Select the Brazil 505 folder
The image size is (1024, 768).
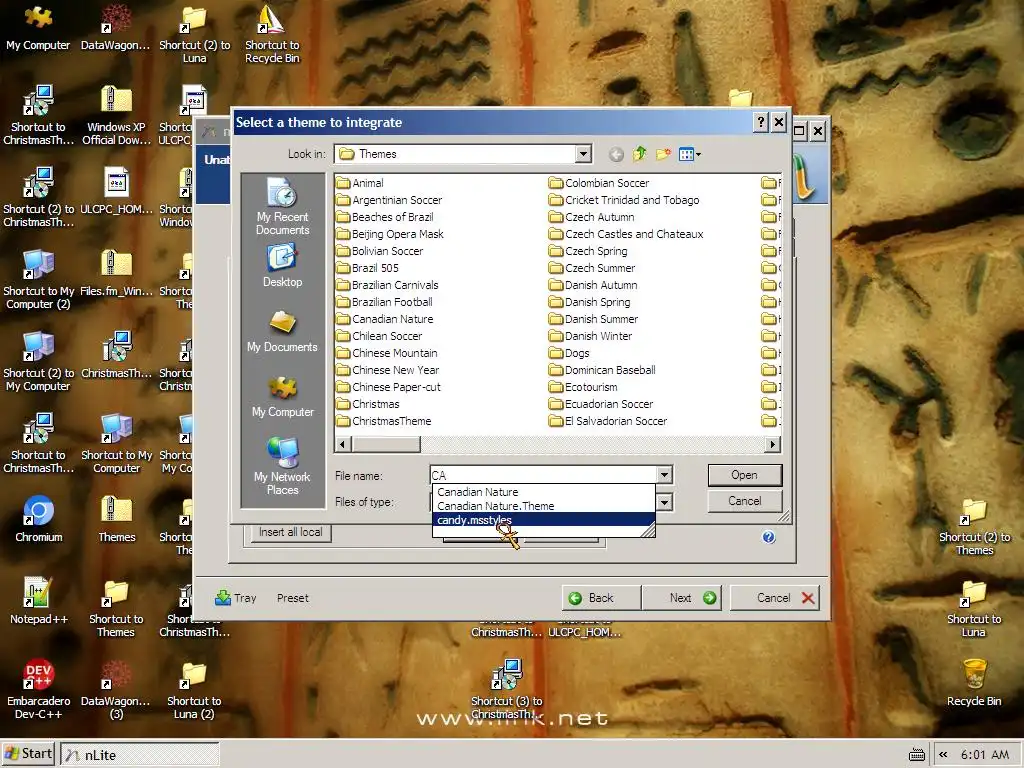[x=368, y=268]
